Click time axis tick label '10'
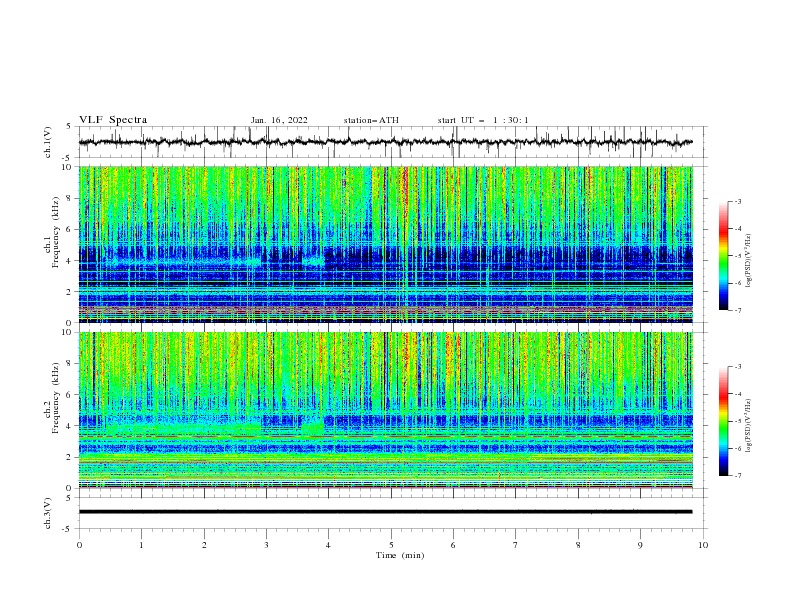The height and width of the screenshot is (612, 792). [x=703, y=545]
